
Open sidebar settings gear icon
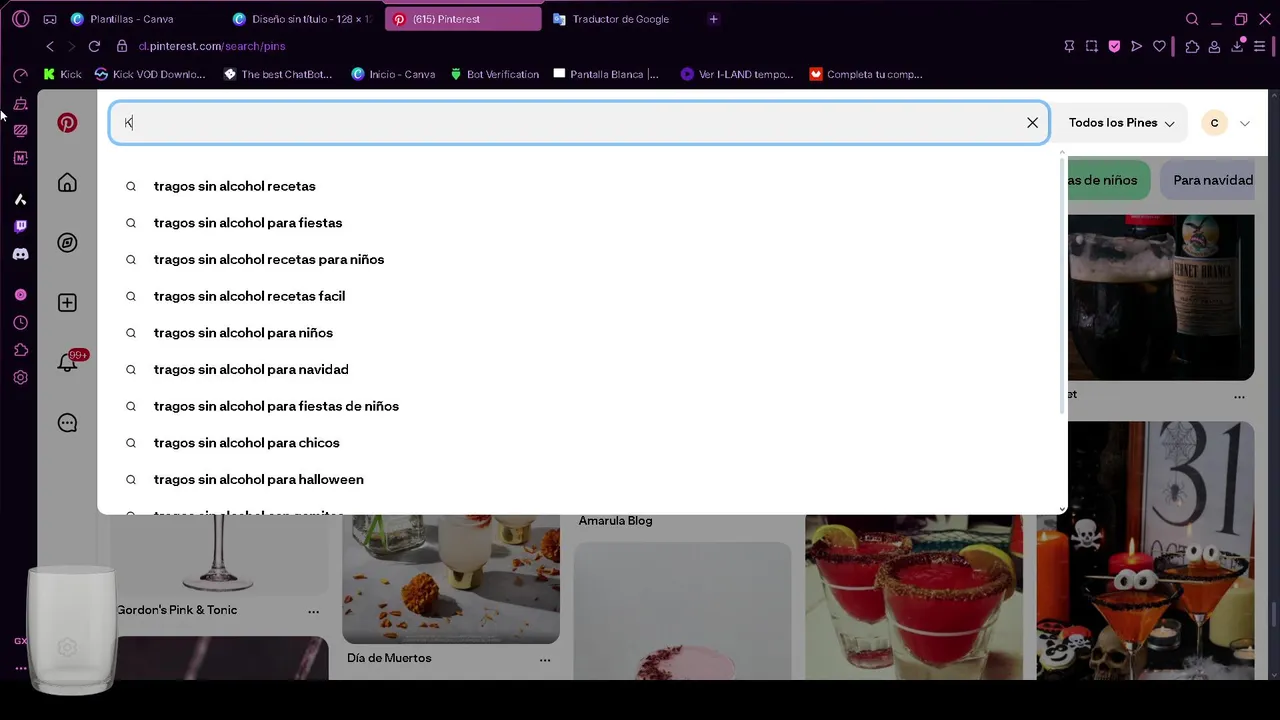[20, 378]
